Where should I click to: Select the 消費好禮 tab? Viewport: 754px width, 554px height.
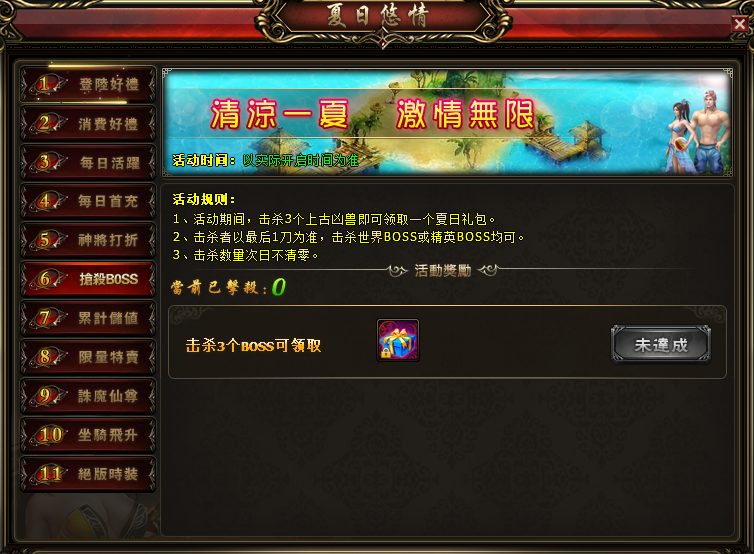(88, 124)
